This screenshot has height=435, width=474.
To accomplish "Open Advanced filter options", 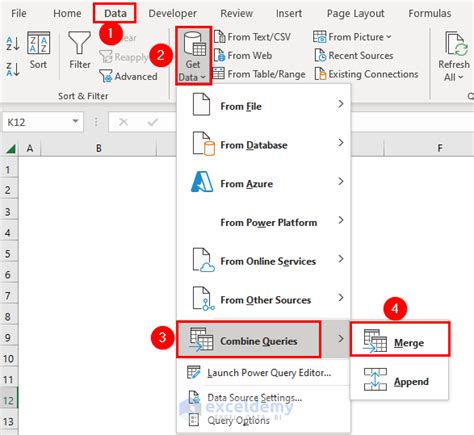I will (x=128, y=76).
